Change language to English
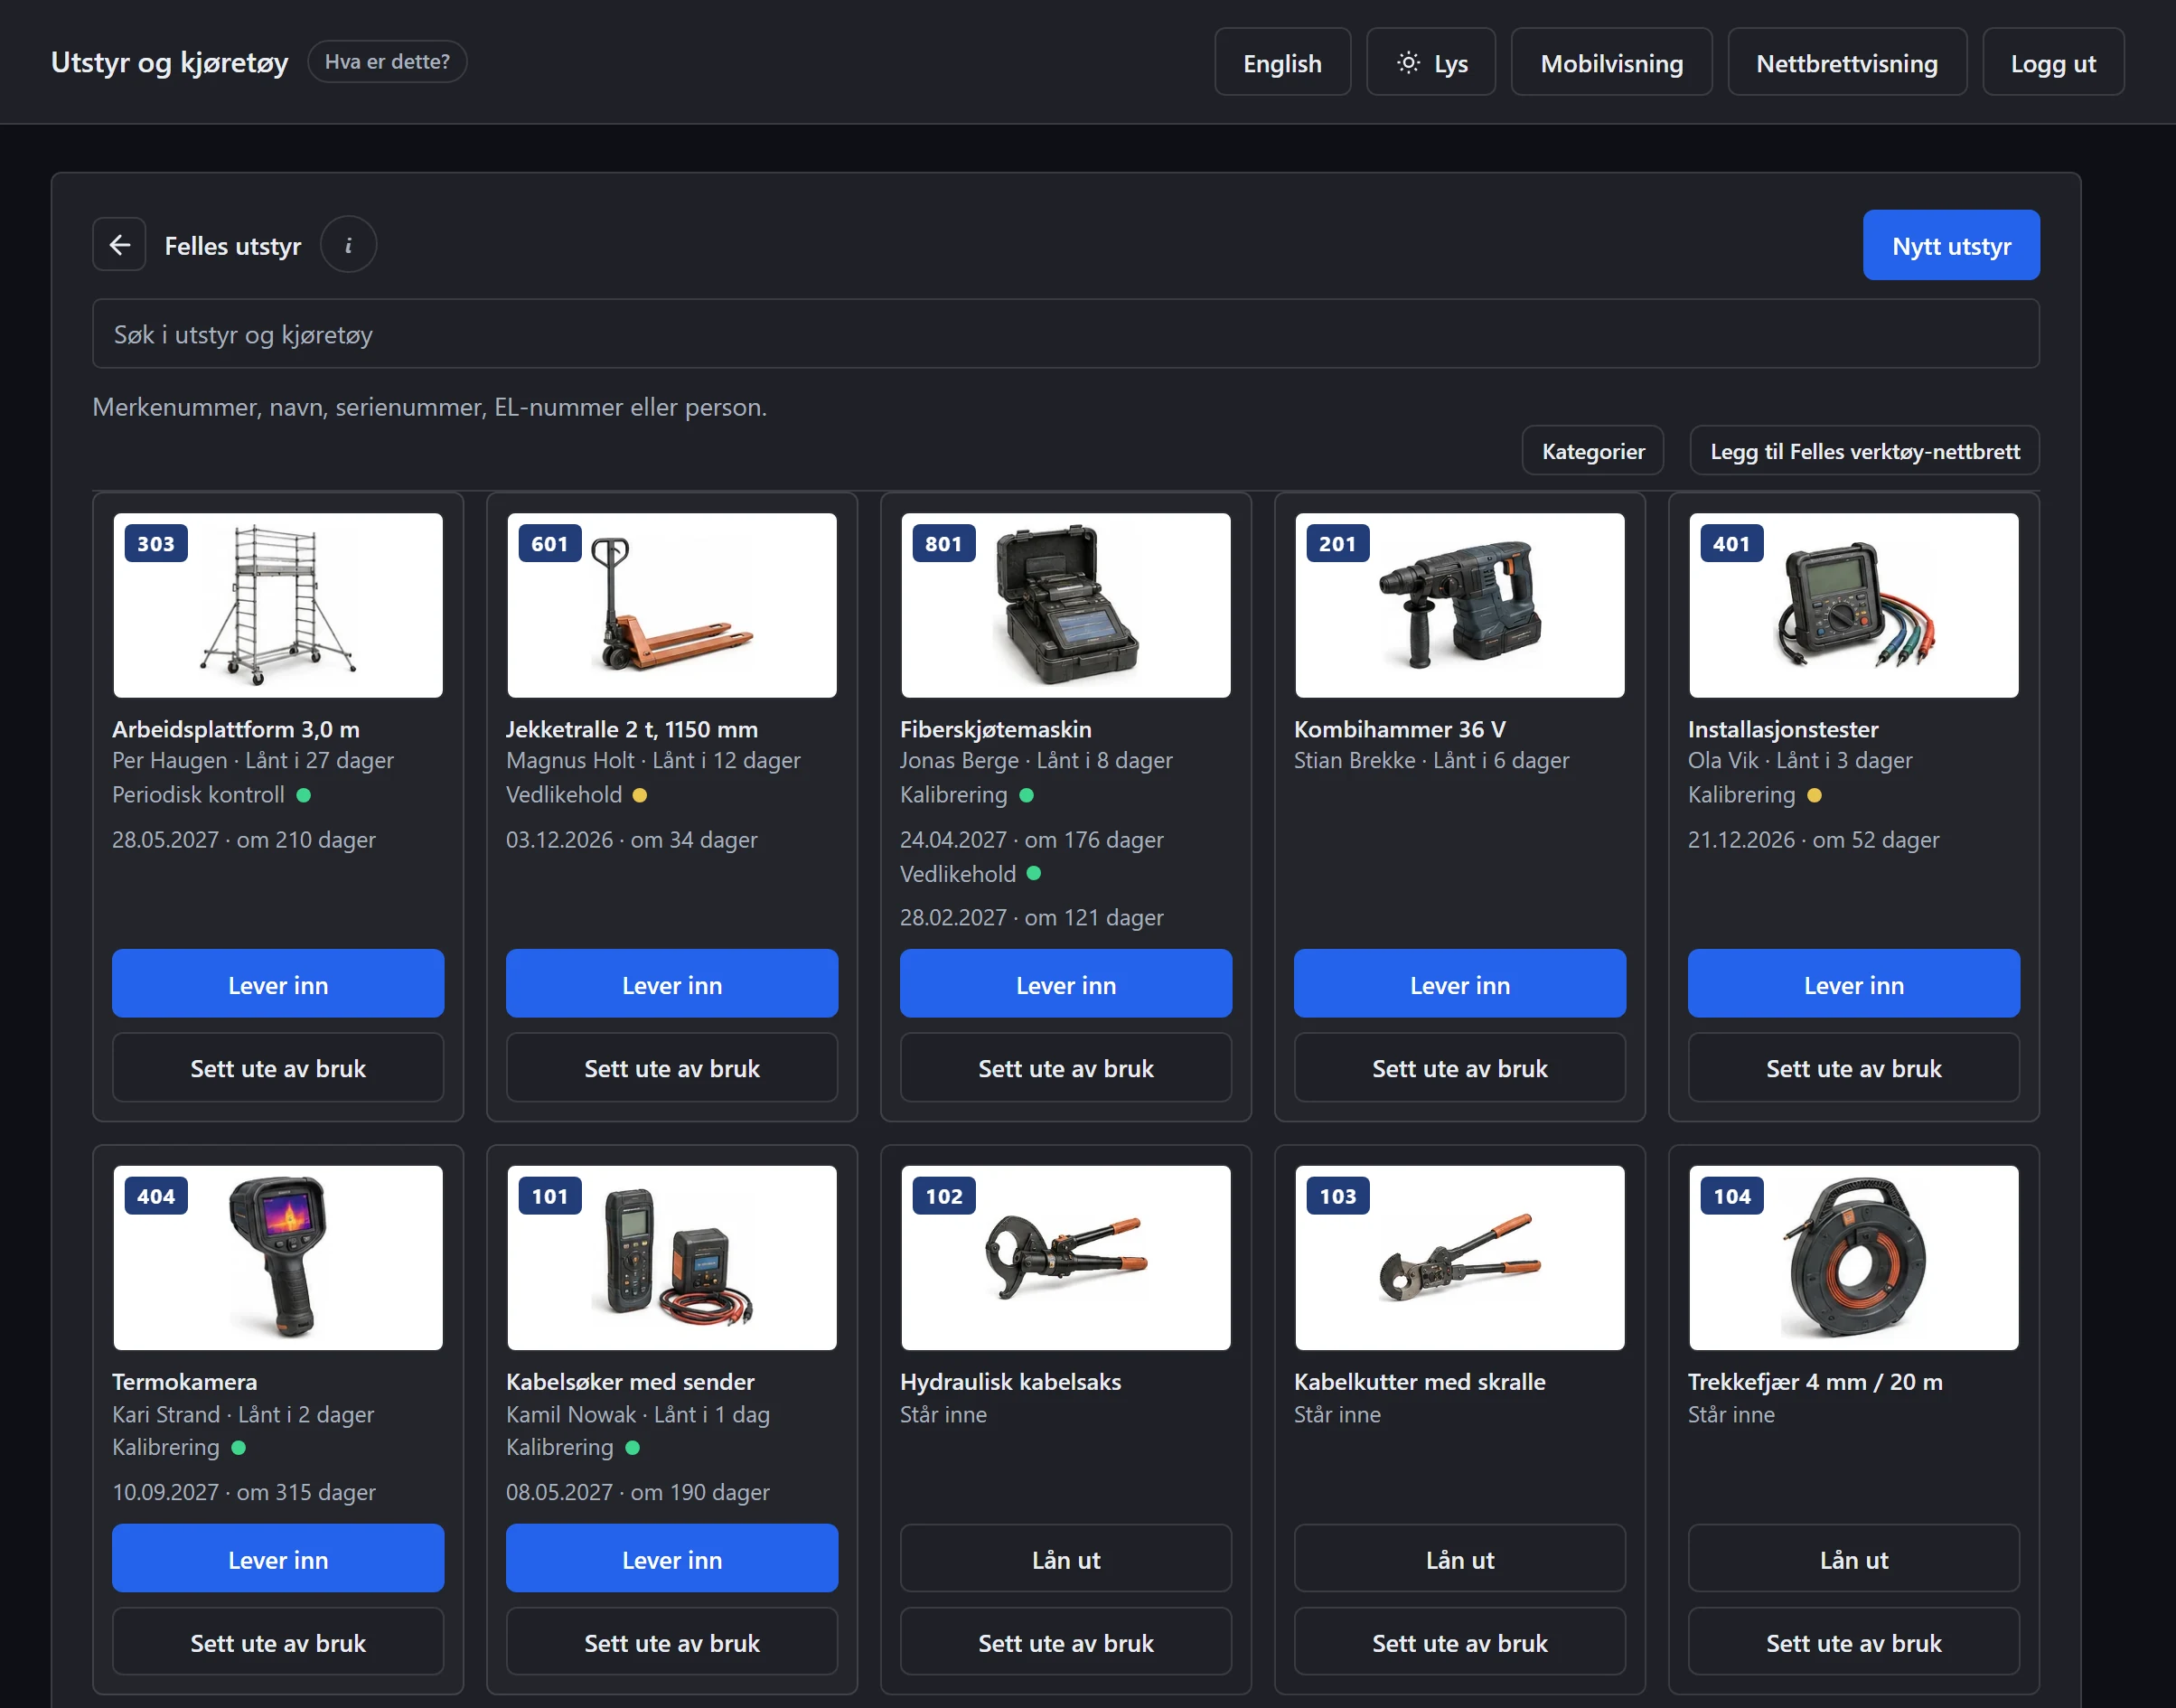Screen dimensions: 2176x1708 [x=1282, y=62]
